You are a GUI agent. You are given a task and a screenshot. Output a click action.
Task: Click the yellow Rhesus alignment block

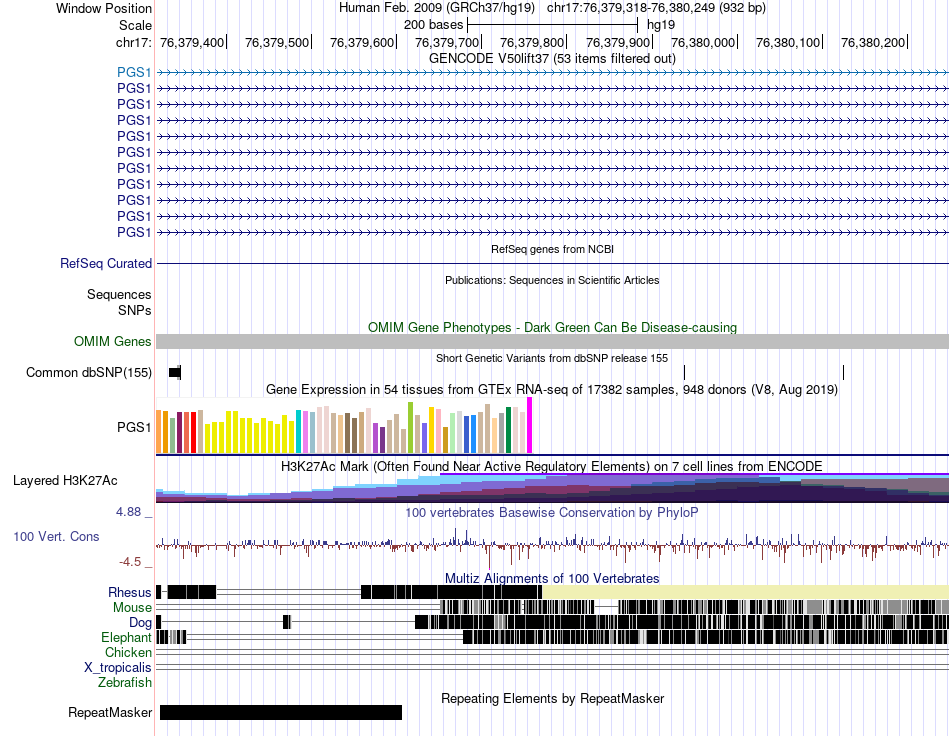(x=745, y=592)
